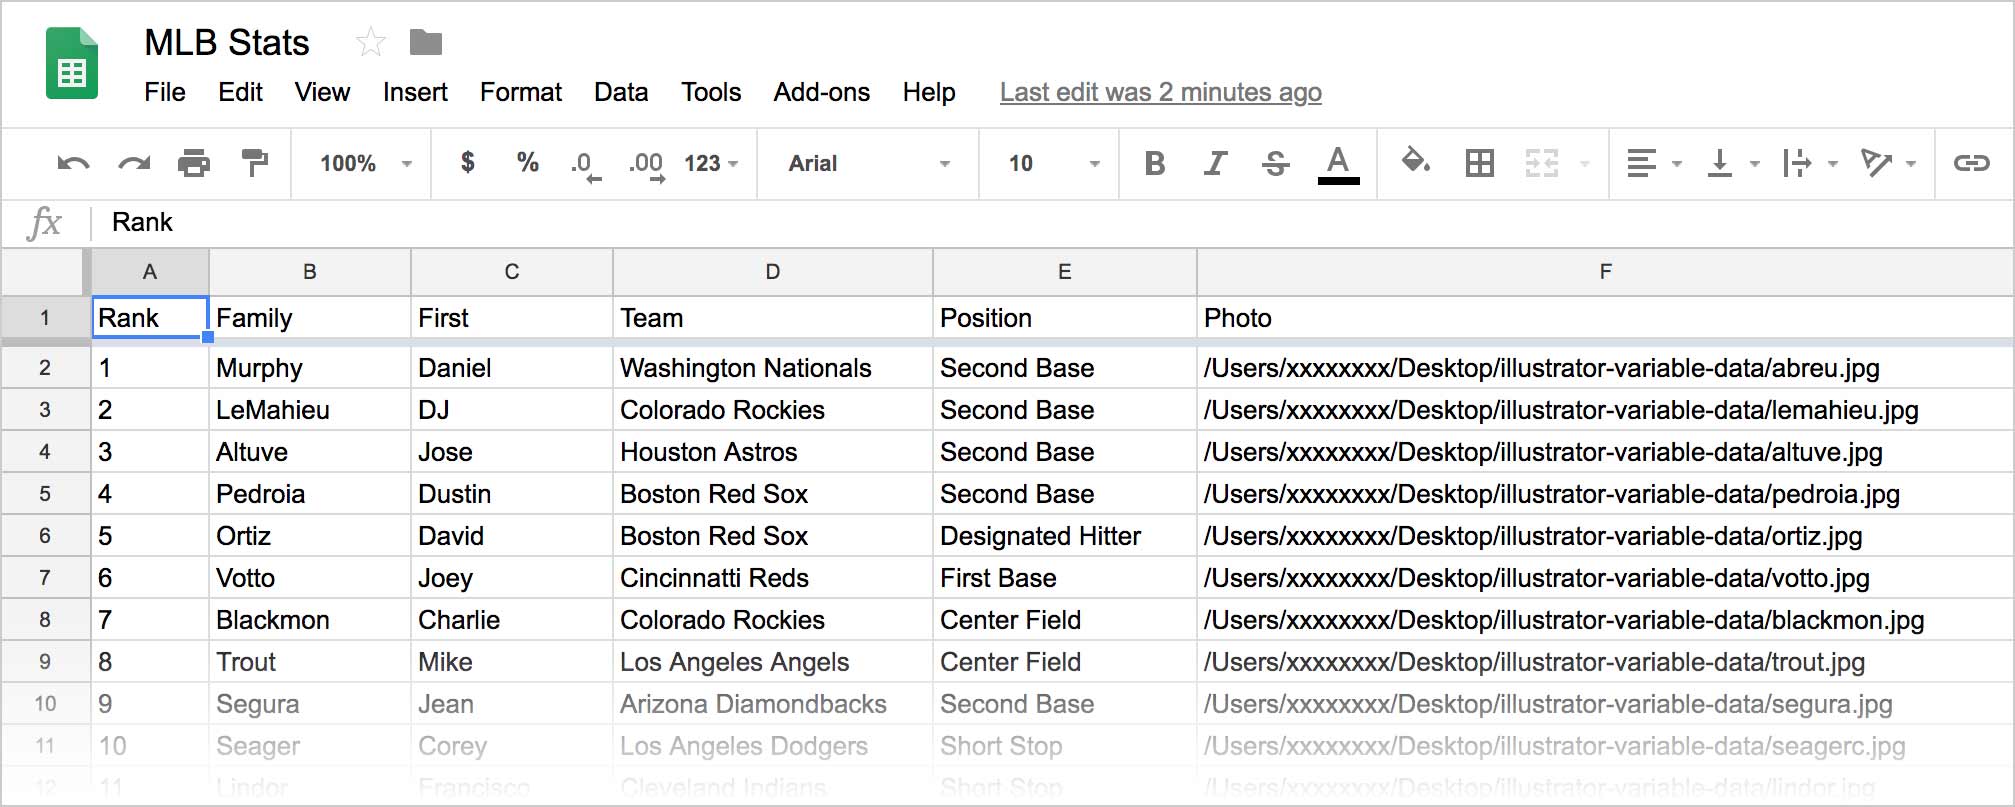
Task: Select the Murphy cell
Action: [x=310, y=368]
